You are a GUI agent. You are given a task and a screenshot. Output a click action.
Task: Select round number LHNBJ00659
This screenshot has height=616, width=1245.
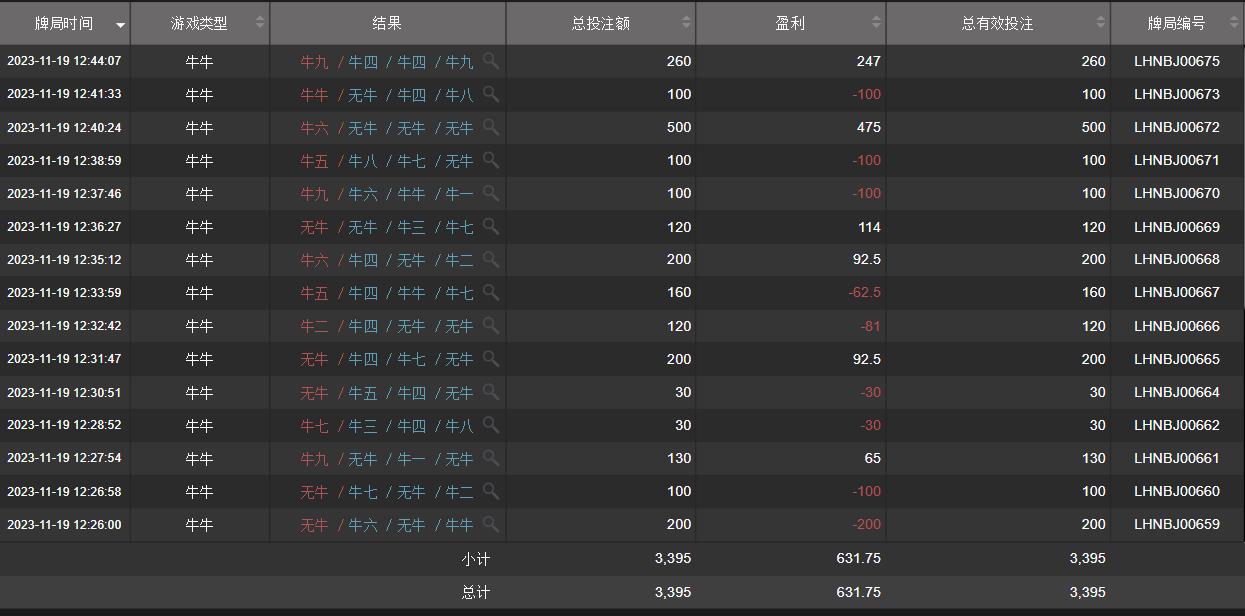click(1177, 523)
